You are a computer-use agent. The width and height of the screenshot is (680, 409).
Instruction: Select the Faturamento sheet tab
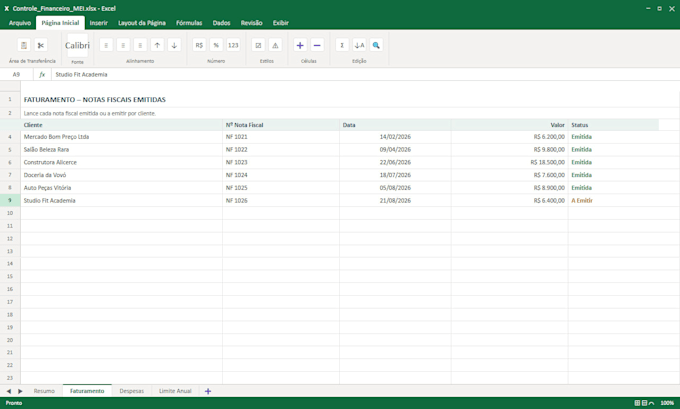point(87,391)
